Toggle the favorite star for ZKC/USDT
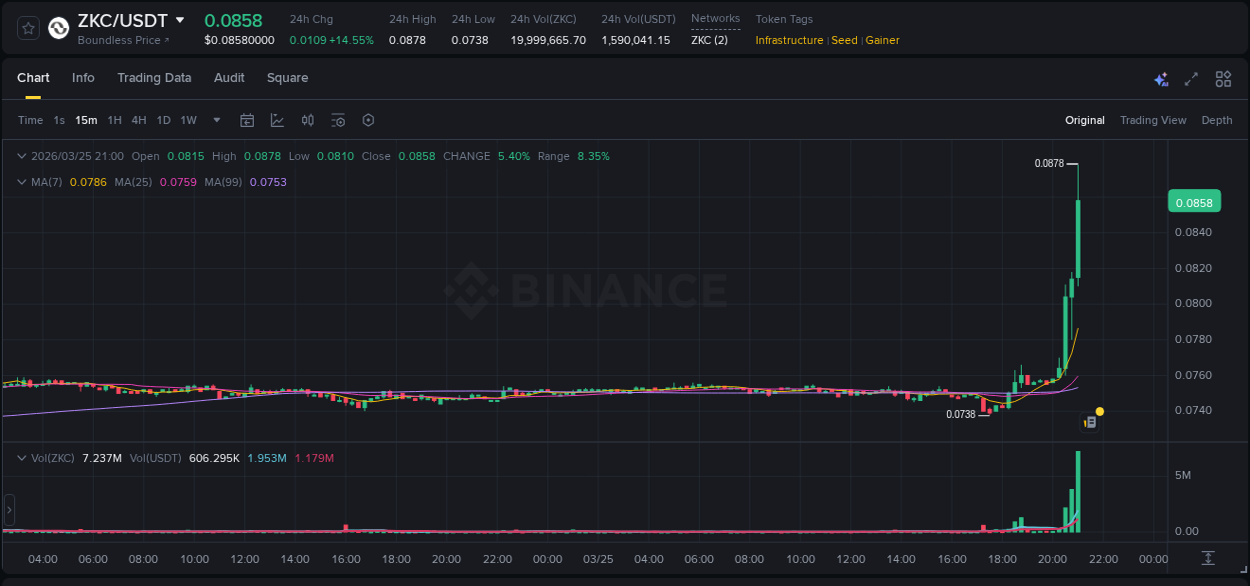 point(27,27)
